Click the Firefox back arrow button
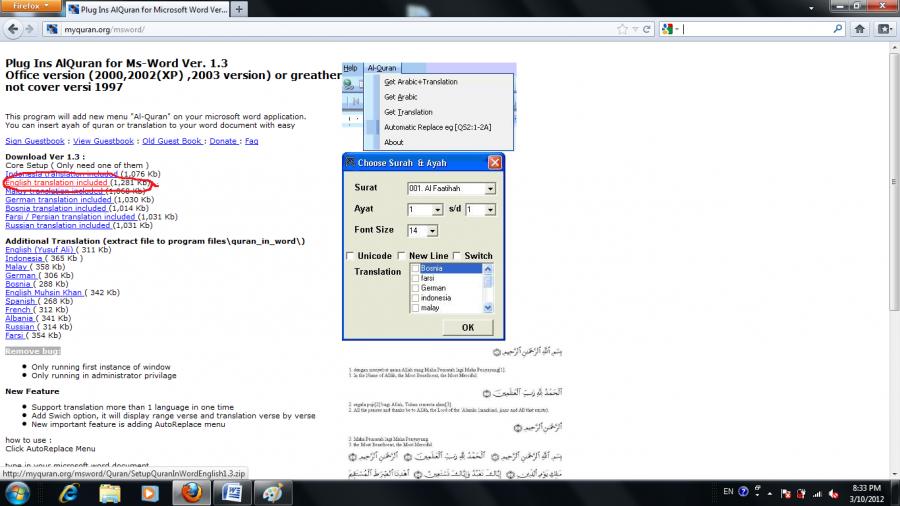This screenshot has height=506, width=900. tap(13, 29)
